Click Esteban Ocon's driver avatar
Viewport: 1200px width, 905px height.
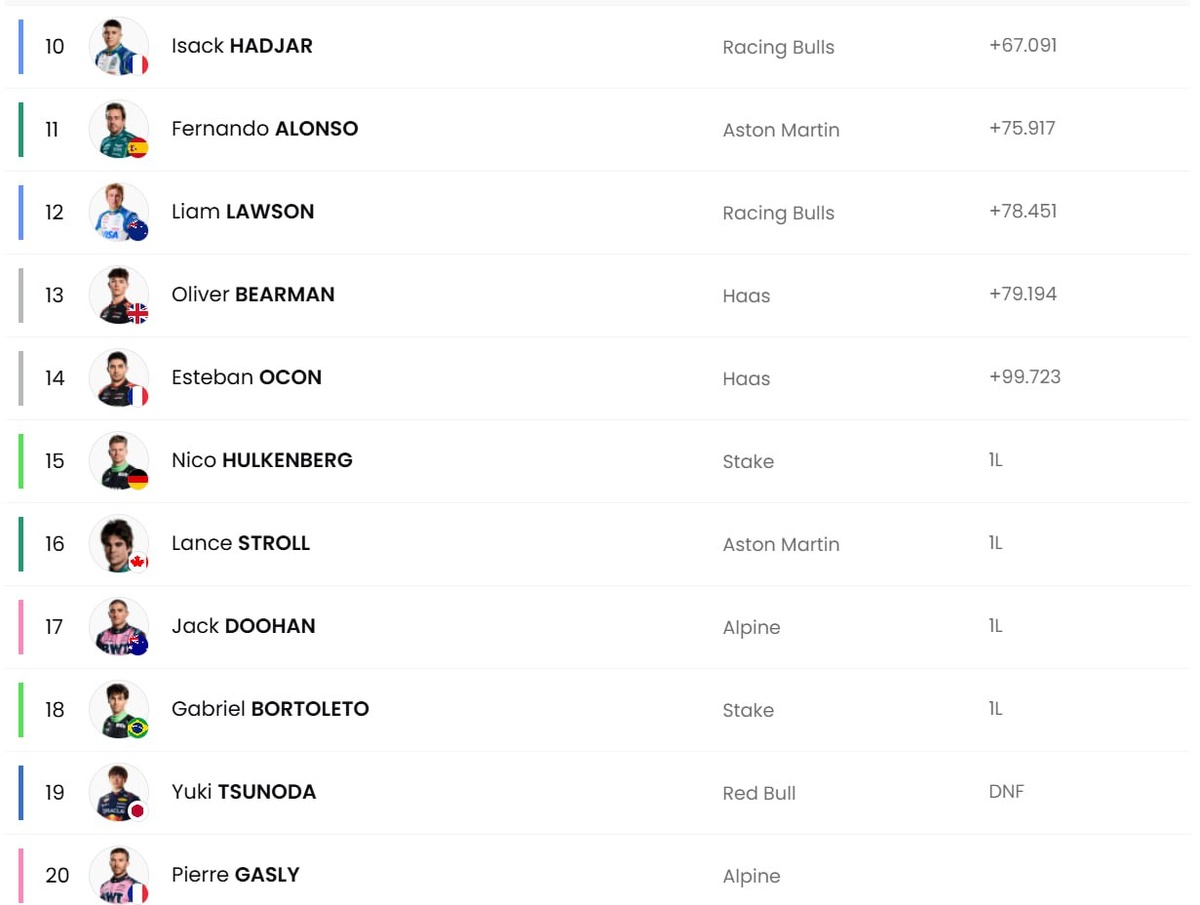[118, 378]
